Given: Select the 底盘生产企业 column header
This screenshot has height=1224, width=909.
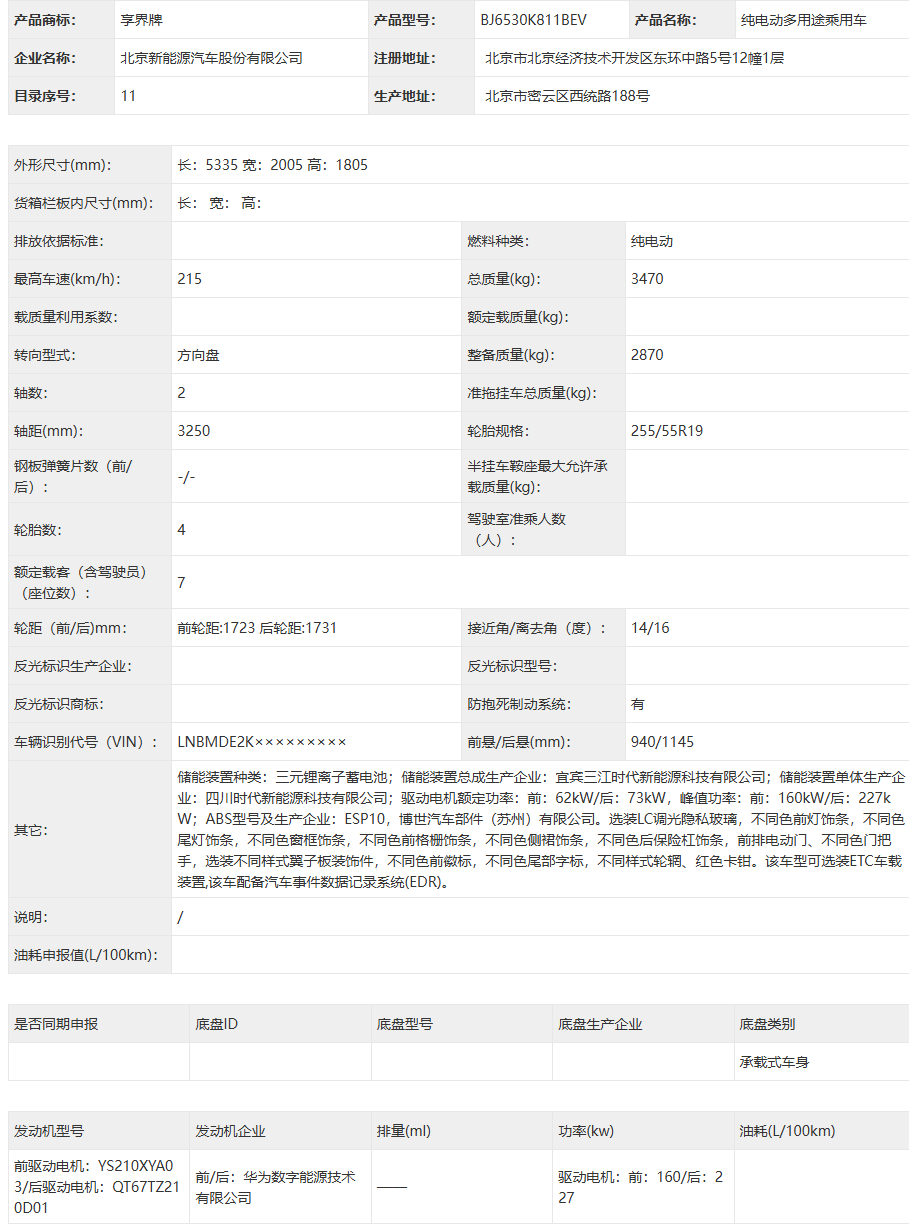Looking at the screenshot, I should point(600,1024).
